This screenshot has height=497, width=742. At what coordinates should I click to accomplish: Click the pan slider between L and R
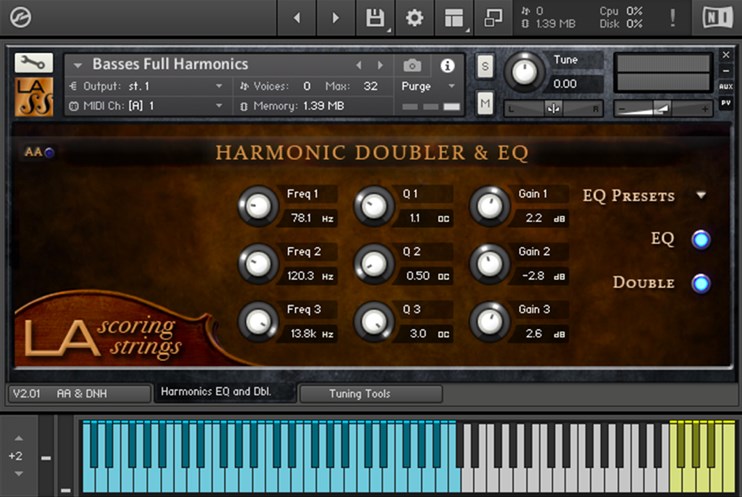553,109
